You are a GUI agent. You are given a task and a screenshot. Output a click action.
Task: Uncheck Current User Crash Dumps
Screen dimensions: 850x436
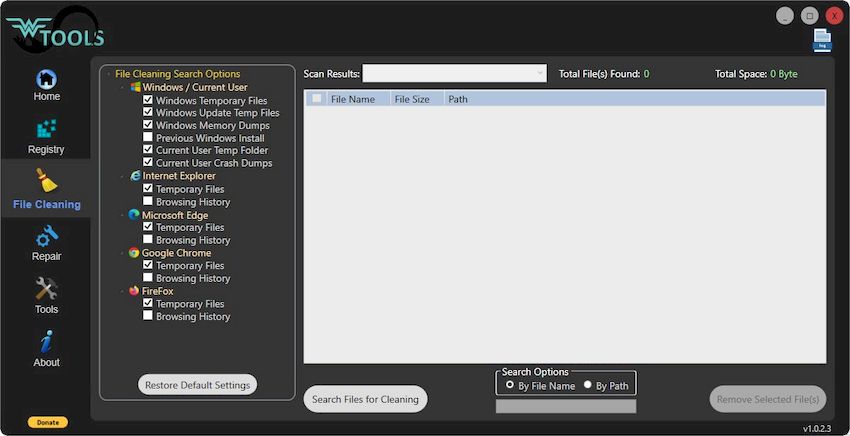(x=147, y=162)
